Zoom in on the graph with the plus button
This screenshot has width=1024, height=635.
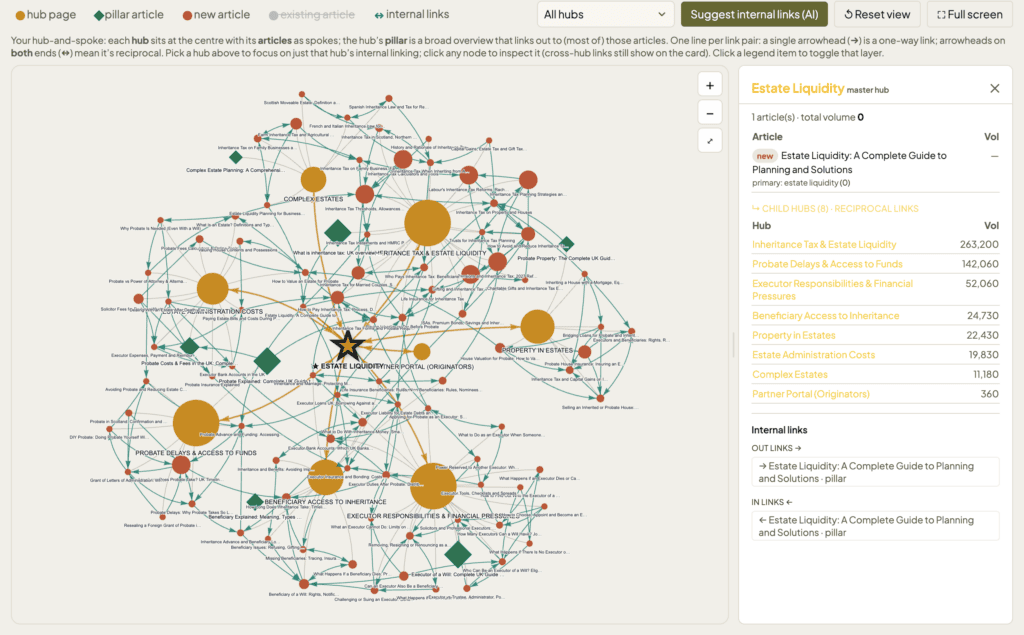[710, 86]
